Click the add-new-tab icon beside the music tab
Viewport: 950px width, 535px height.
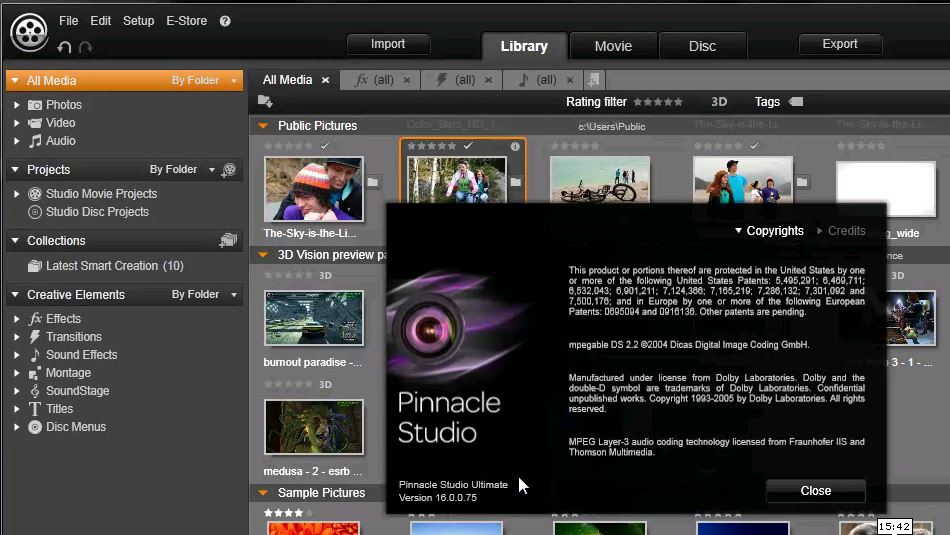pos(594,79)
